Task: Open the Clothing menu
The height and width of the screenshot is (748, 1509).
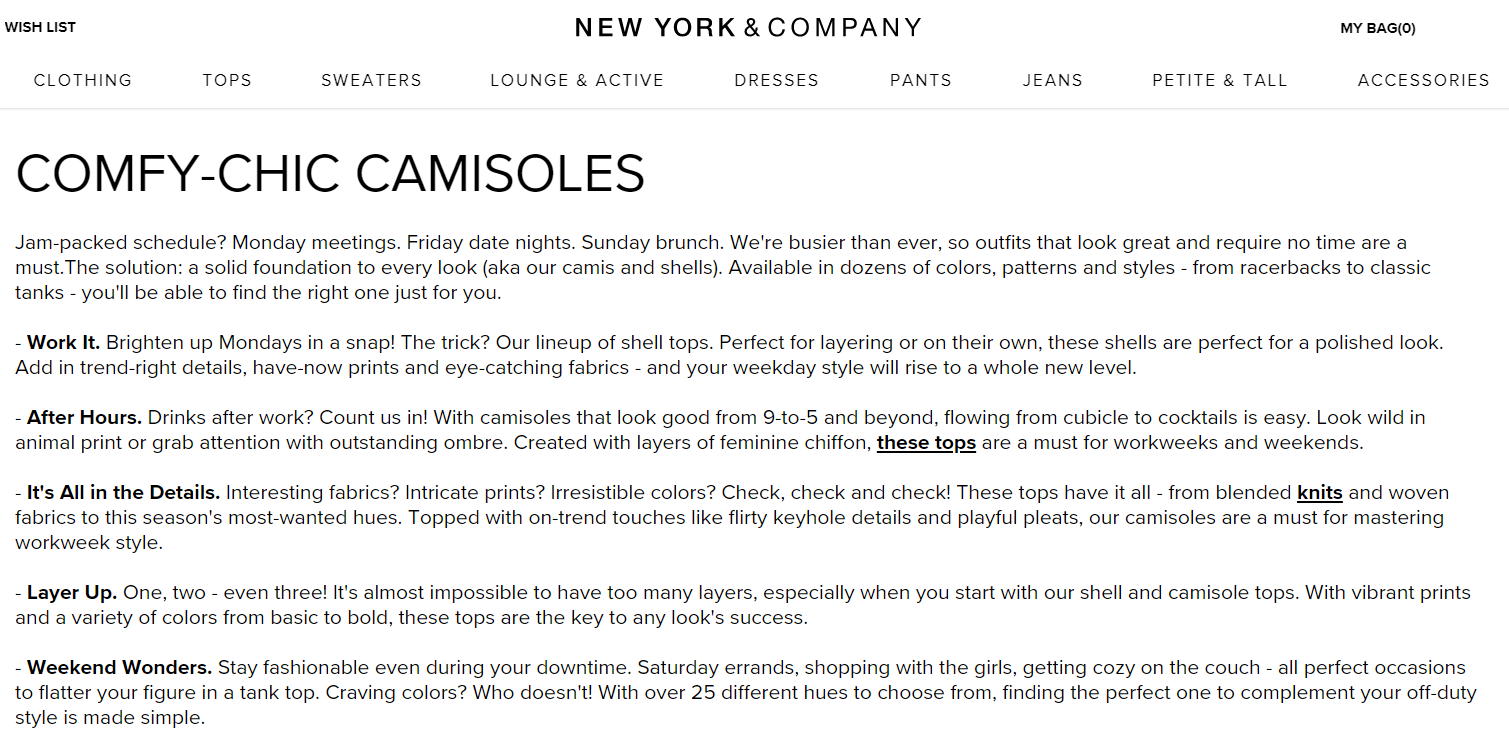Action: pyautogui.click(x=83, y=81)
